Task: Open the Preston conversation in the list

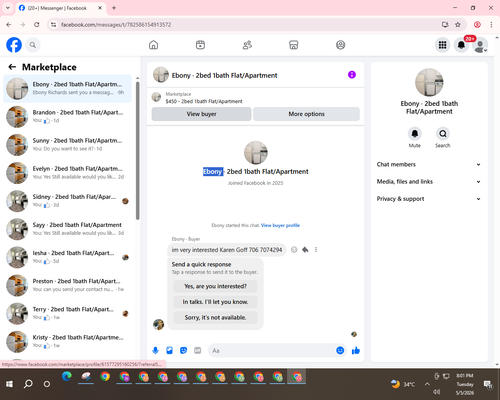Action: click(67, 285)
